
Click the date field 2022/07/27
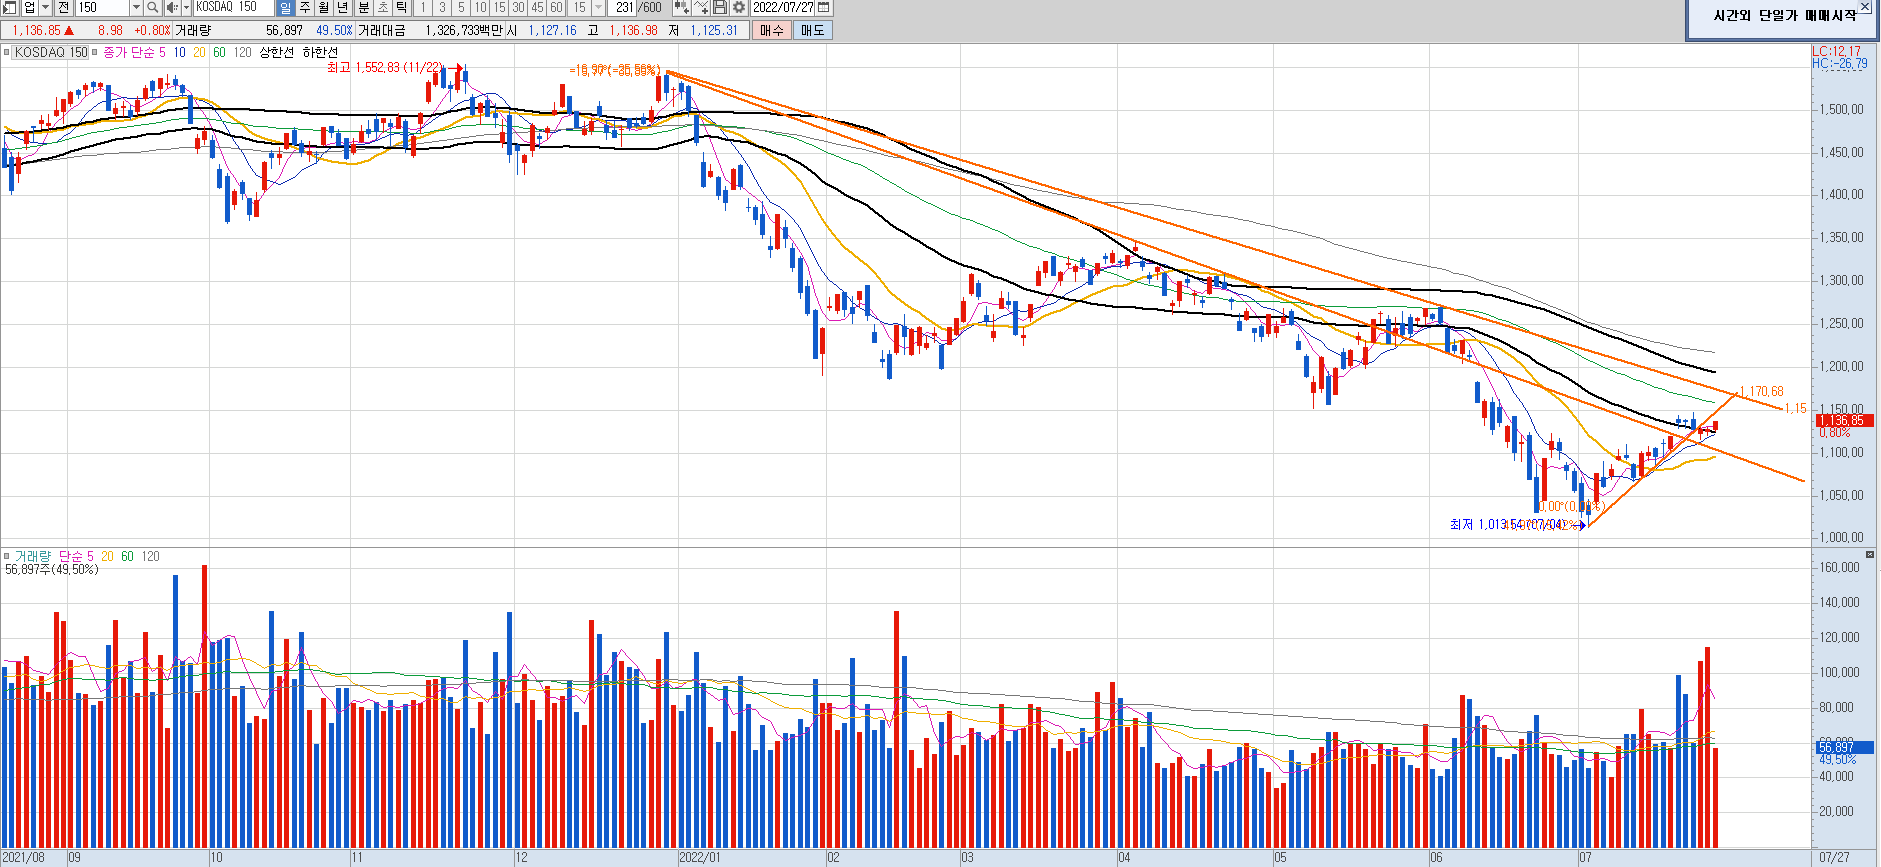tap(784, 7)
